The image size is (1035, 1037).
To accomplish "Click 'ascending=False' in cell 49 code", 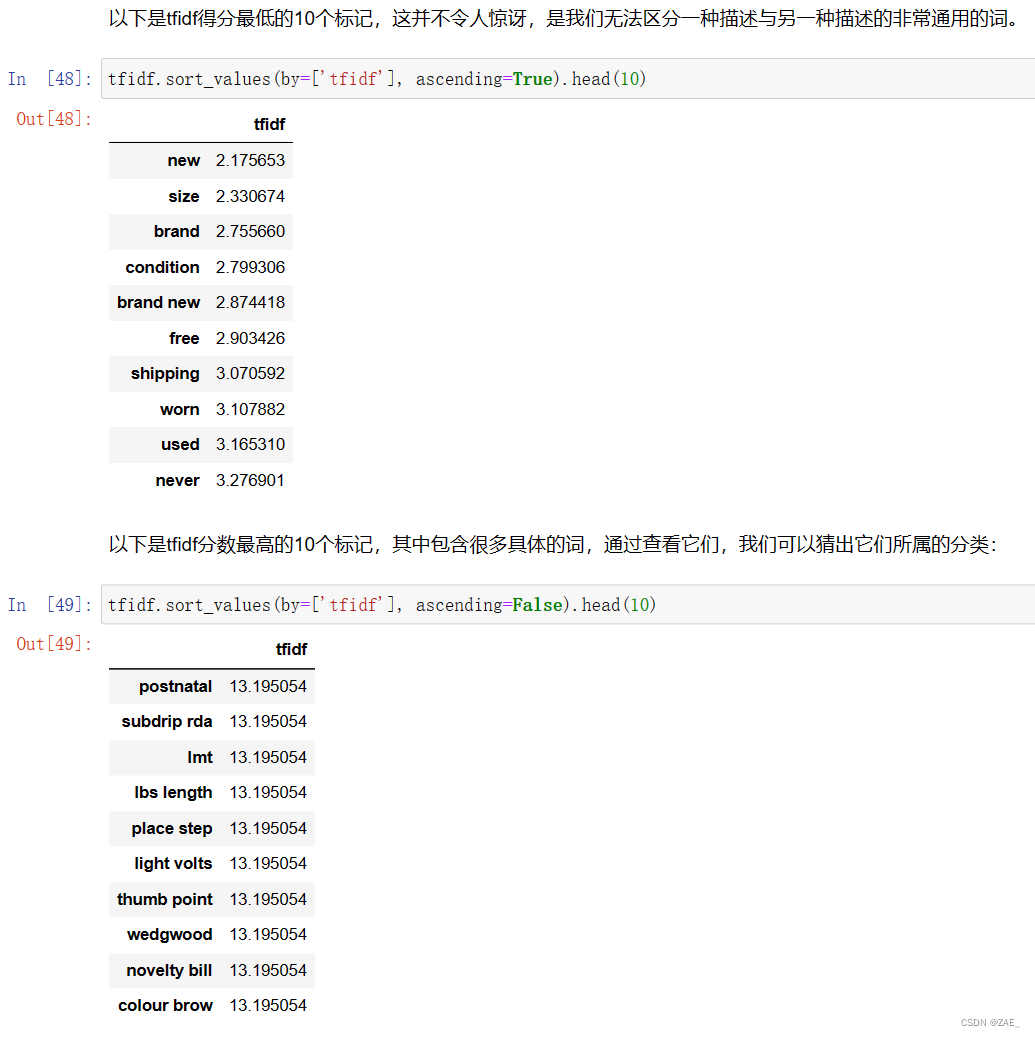I will tap(488, 604).
